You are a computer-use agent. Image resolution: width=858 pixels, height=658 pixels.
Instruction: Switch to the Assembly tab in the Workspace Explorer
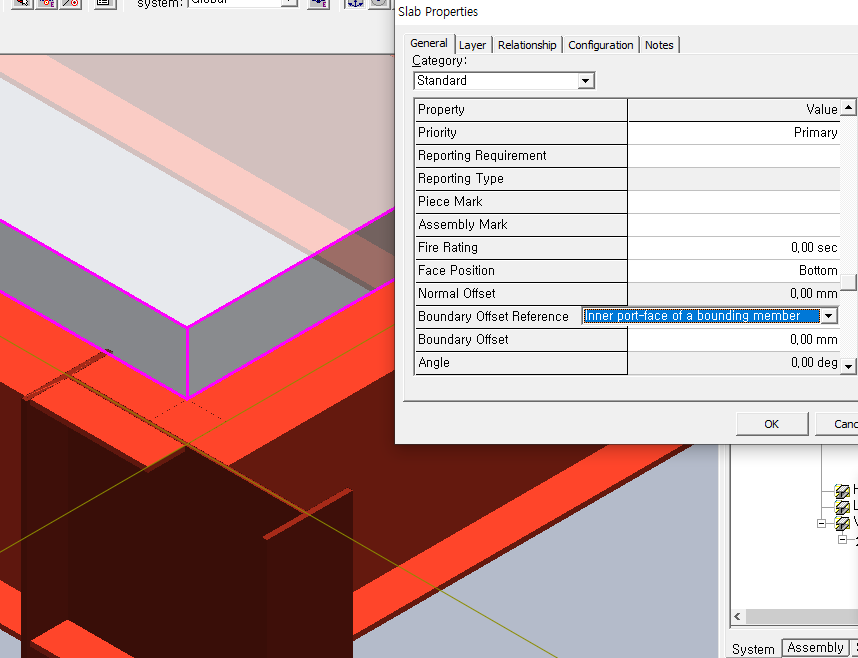tap(815, 648)
